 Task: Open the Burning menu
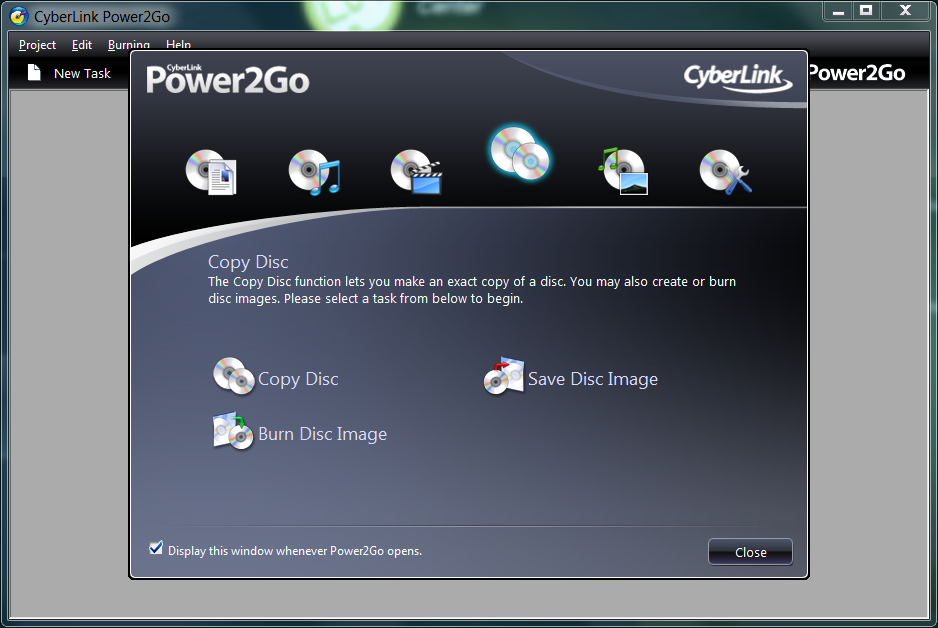pyautogui.click(x=129, y=45)
